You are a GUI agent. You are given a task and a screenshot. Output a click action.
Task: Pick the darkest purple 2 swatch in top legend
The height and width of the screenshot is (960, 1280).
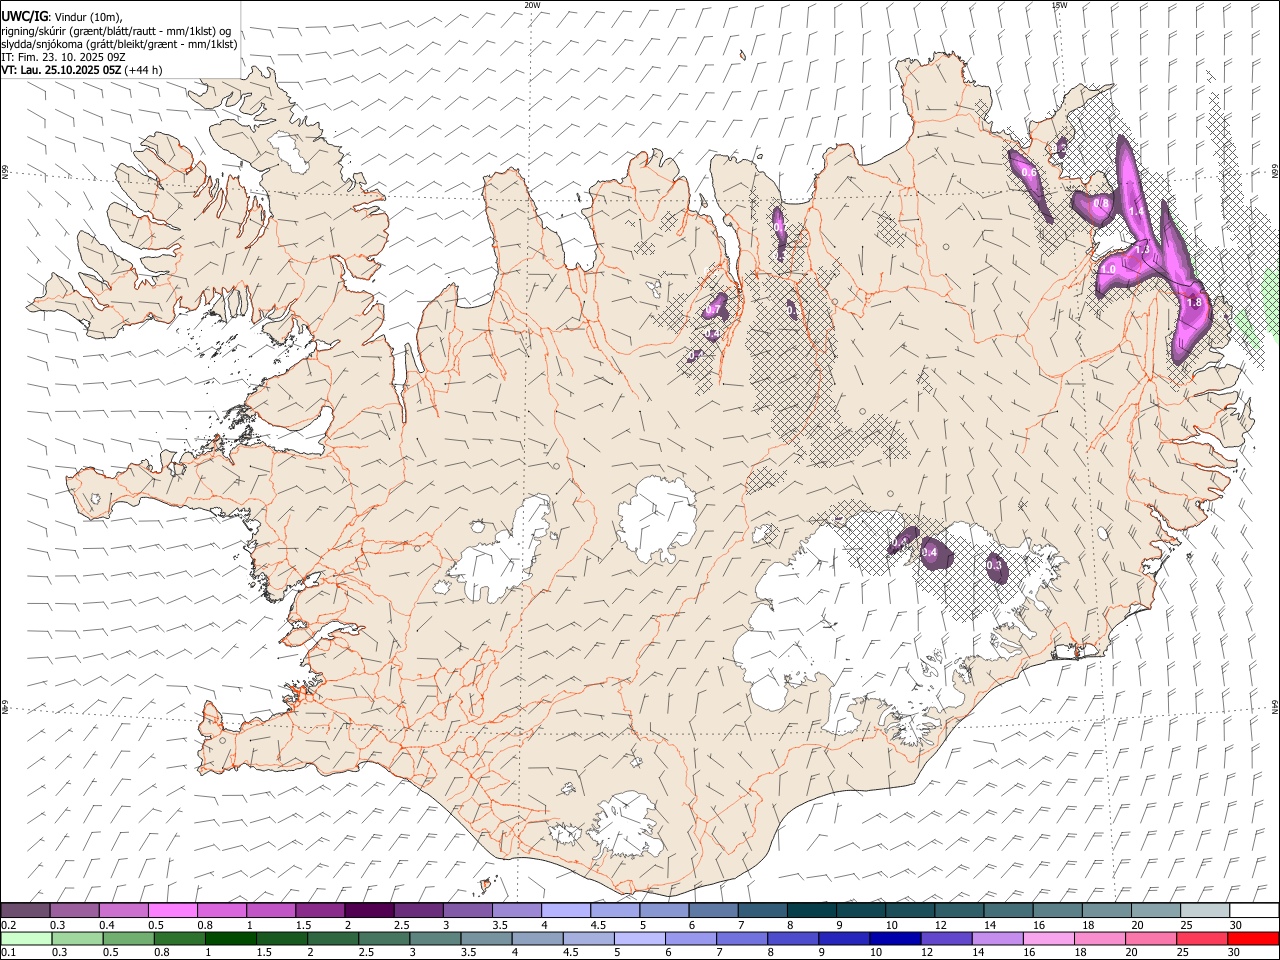pyautogui.click(x=369, y=911)
